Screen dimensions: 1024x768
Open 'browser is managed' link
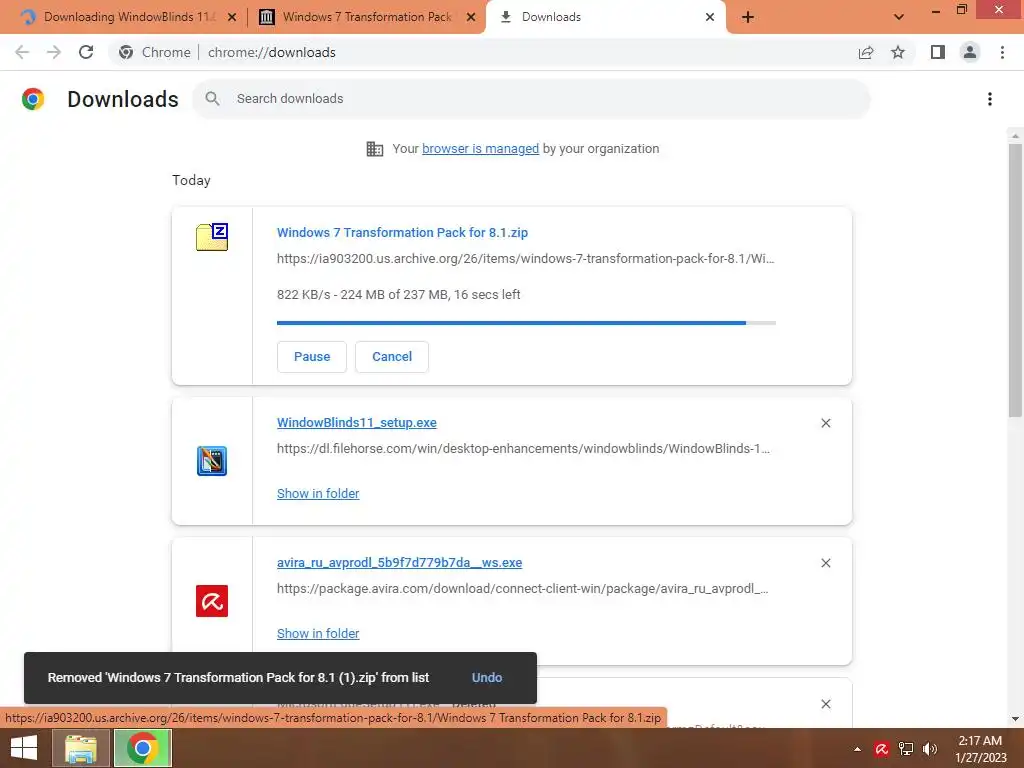click(481, 149)
